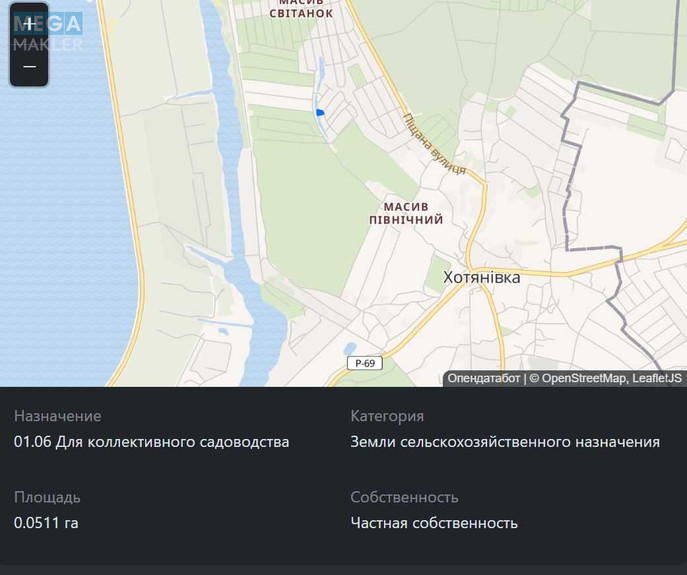Click the Назначение field label

tap(57, 416)
